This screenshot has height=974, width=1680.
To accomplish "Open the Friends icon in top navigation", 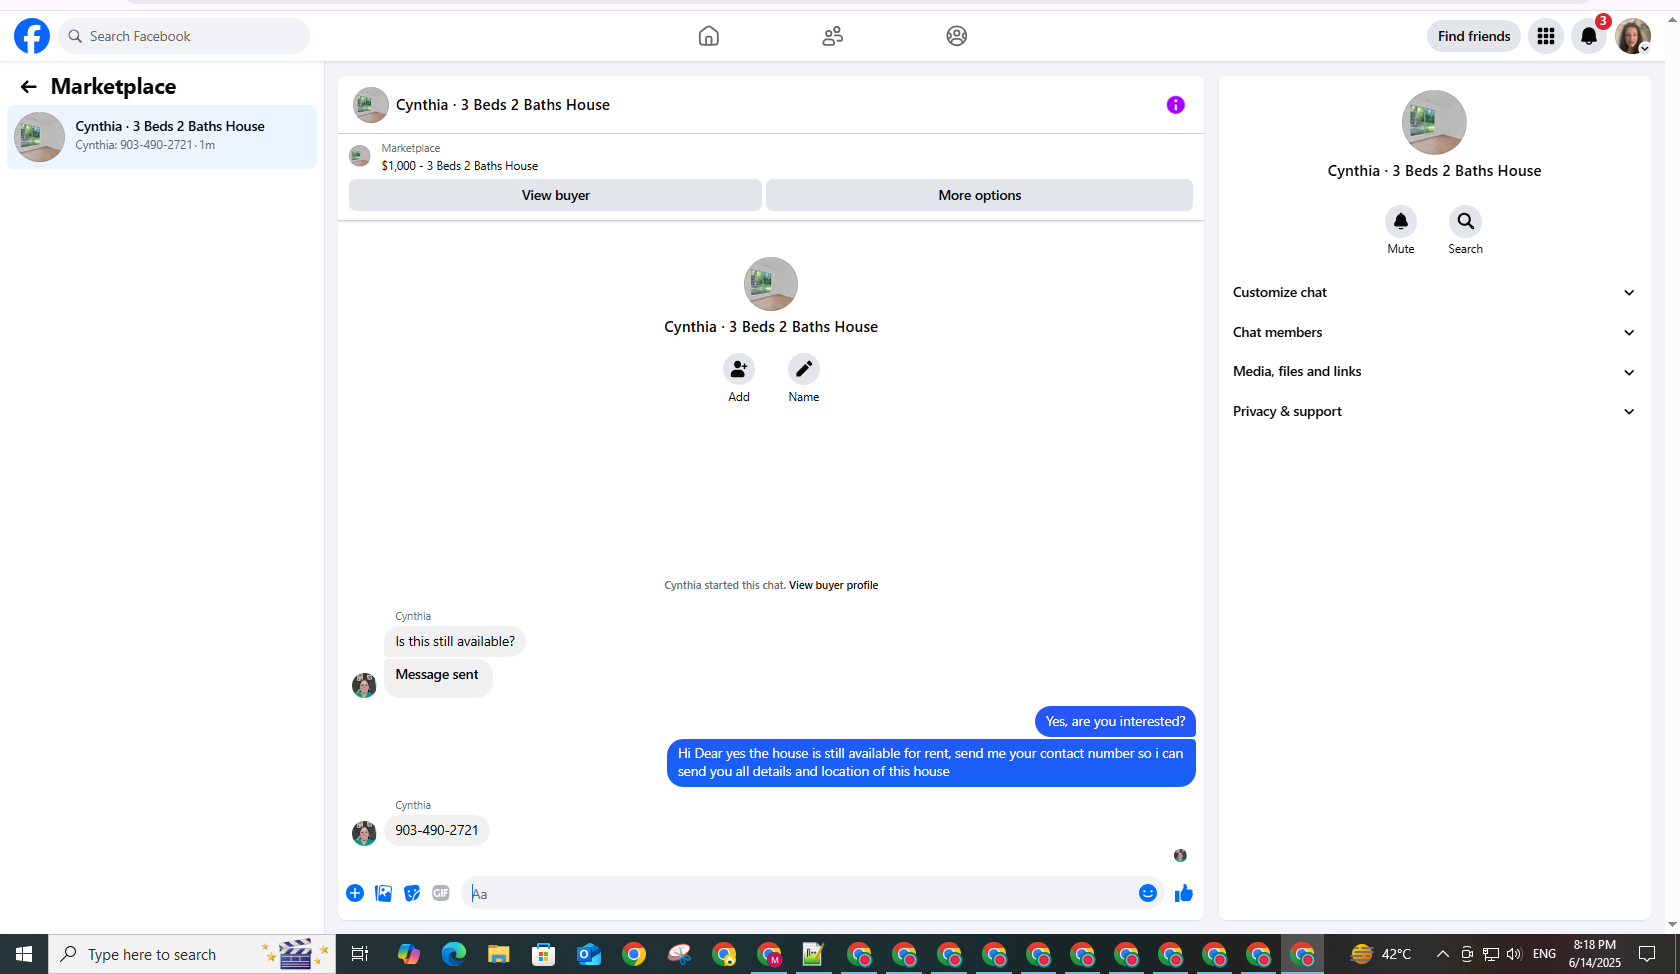I will (x=833, y=36).
